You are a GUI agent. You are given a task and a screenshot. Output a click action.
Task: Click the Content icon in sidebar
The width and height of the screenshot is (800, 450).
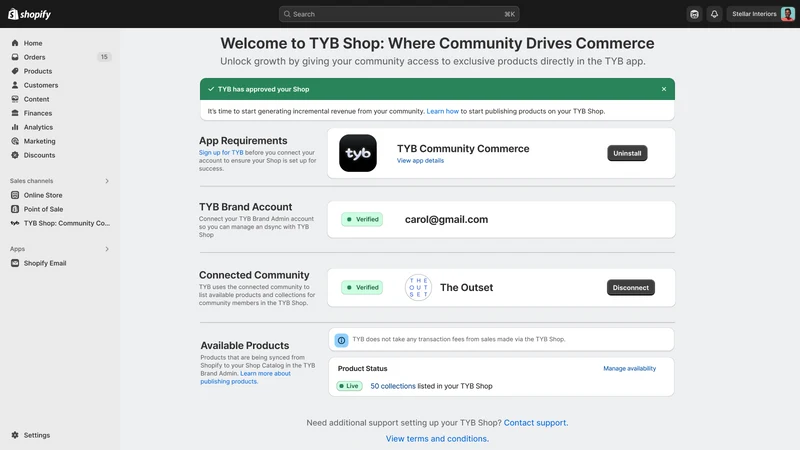click(15, 99)
